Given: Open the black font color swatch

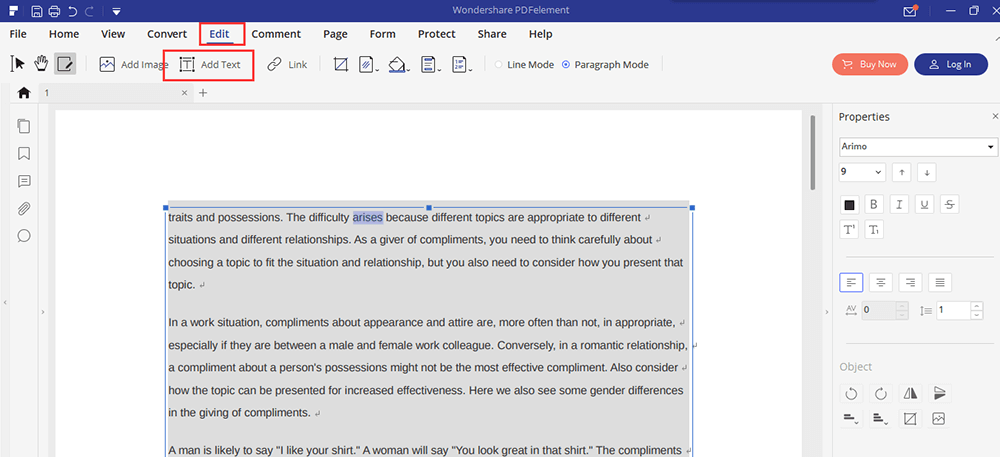Looking at the screenshot, I should 849,204.
